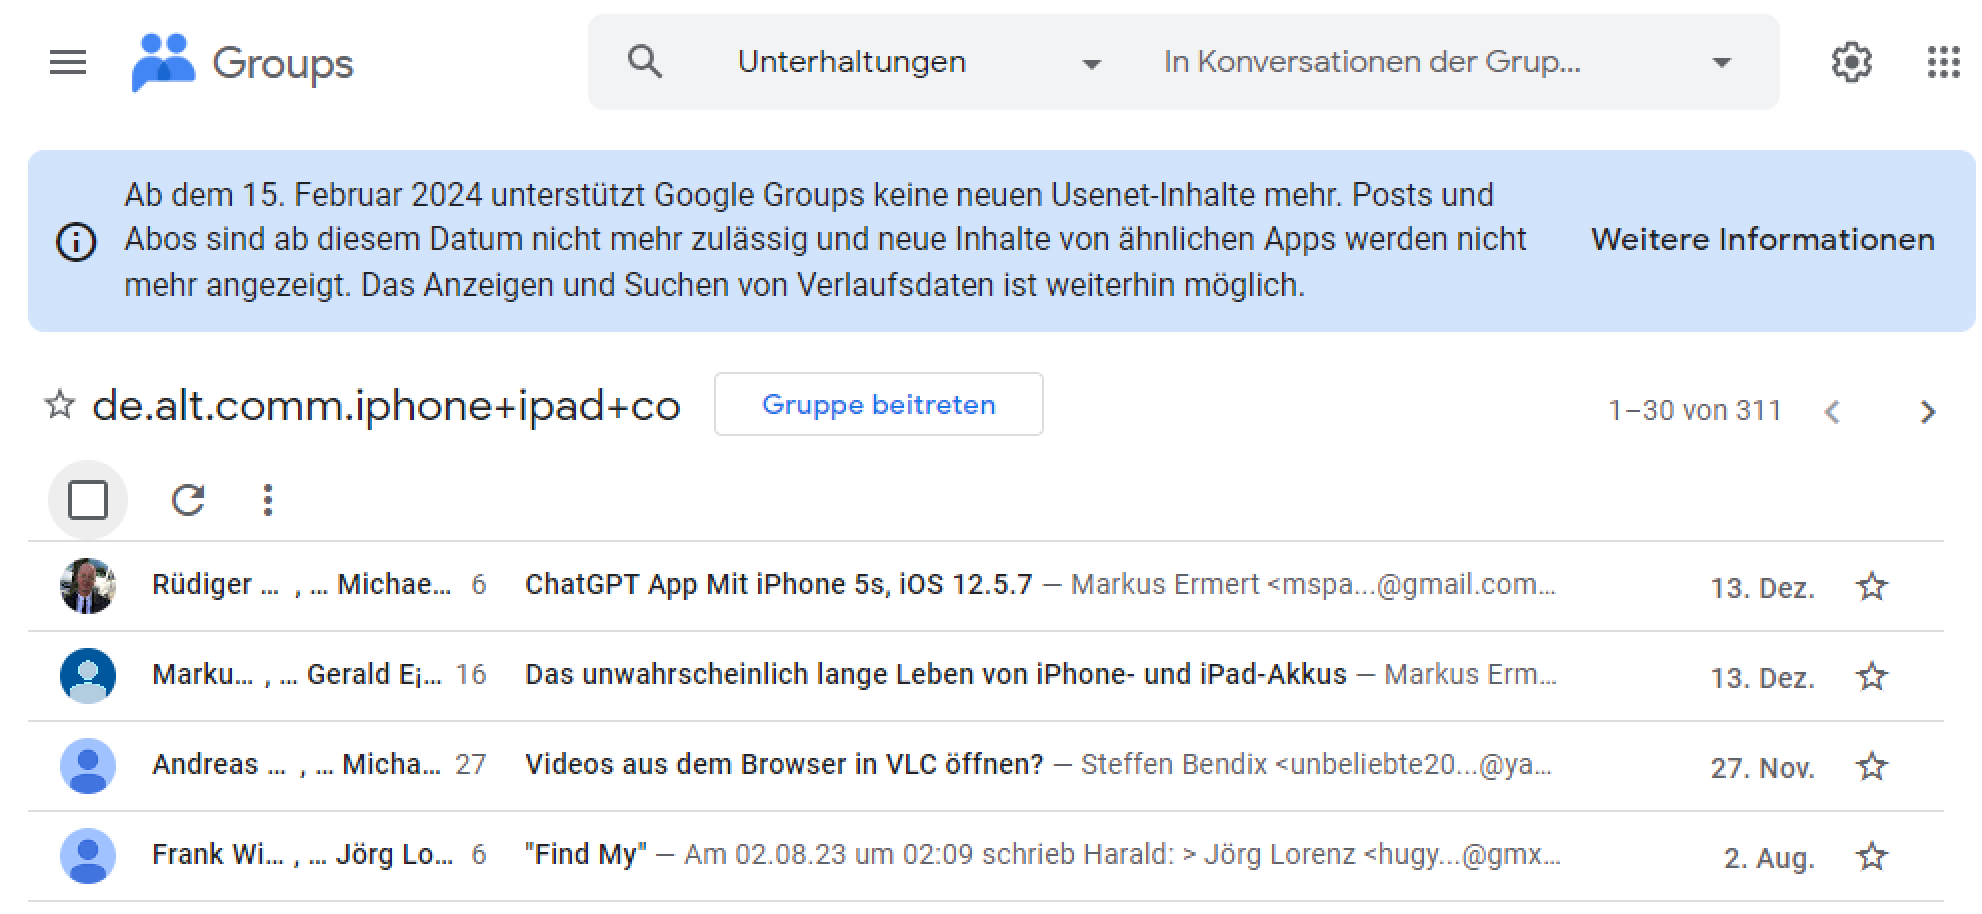Go to next page of conversations
Image resolution: width=1982 pixels, height=914 pixels.
[1927, 411]
